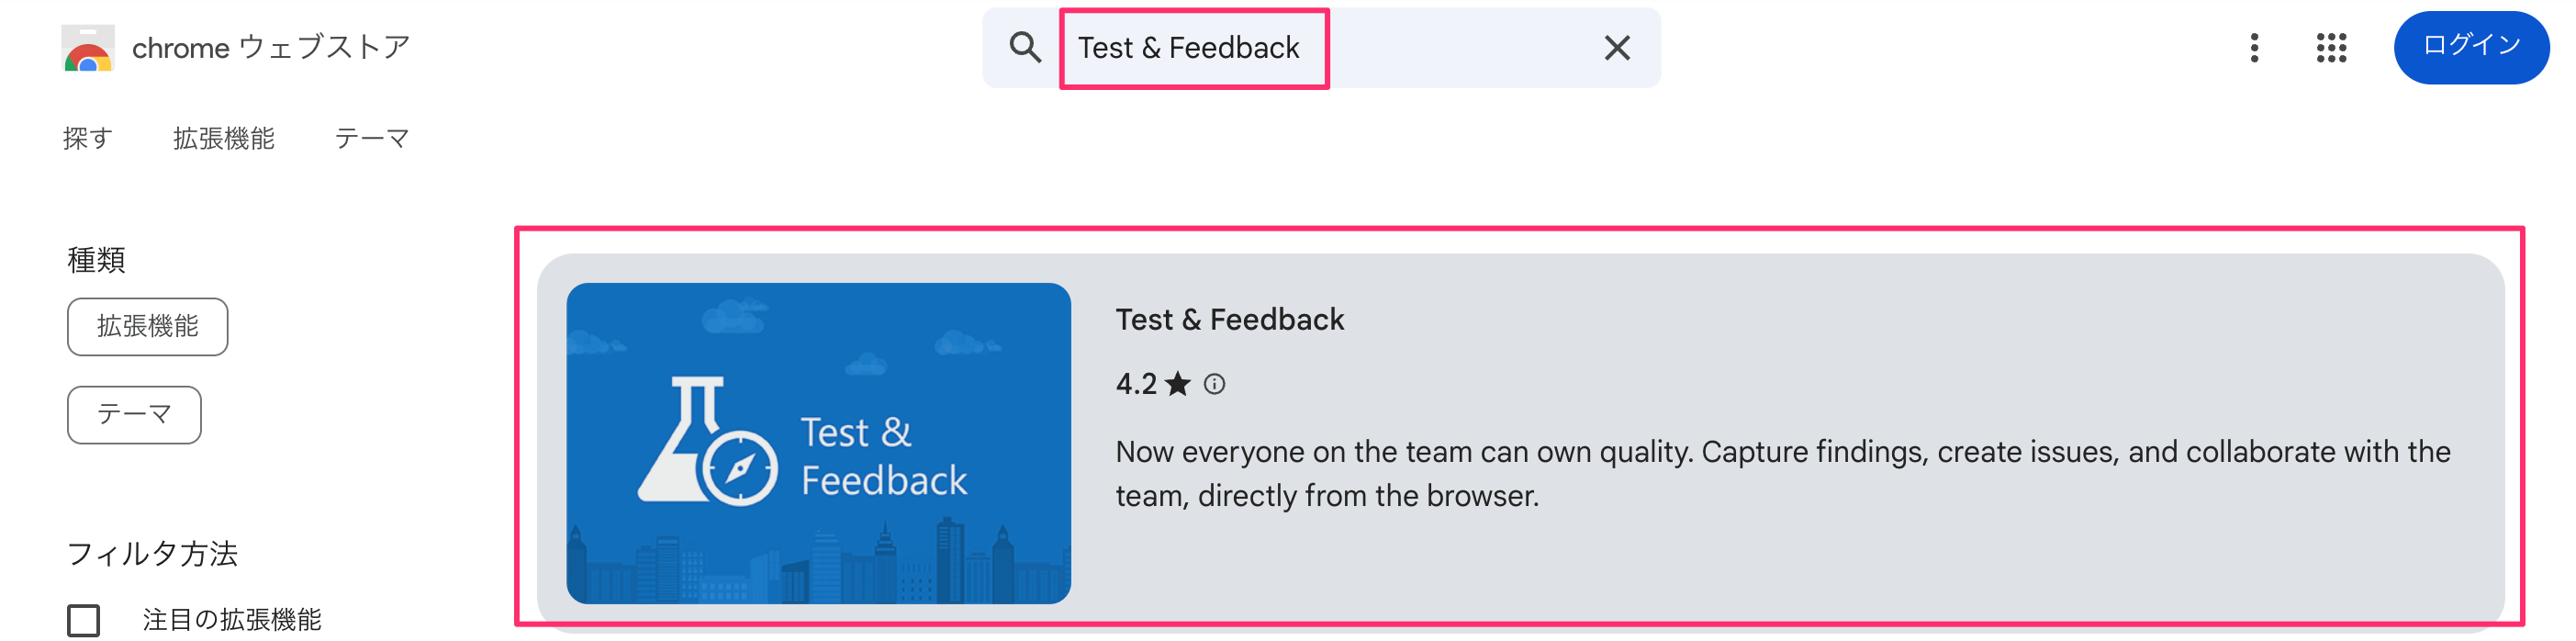This screenshot has height=641, width=2576.
Task: Enable the 注目の拡張機能 checkbox
Action: click(x=84, y=620)
